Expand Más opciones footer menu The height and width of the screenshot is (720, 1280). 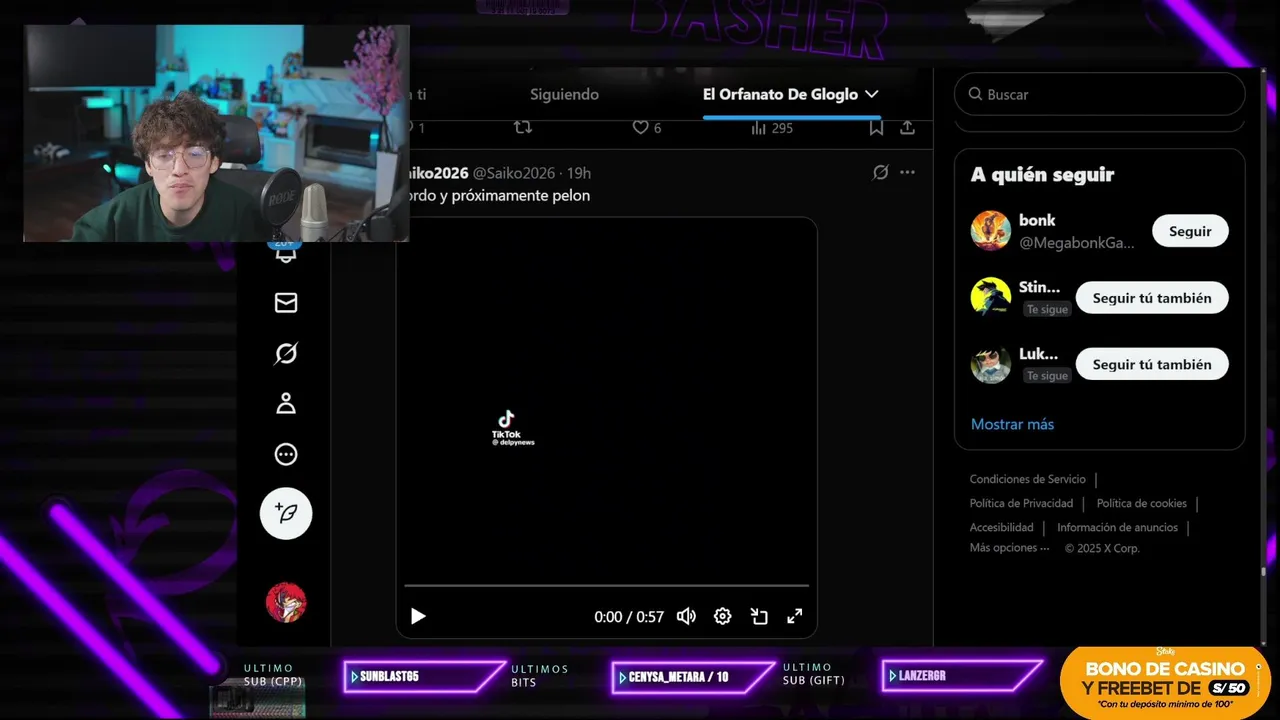click(1009, 548)
